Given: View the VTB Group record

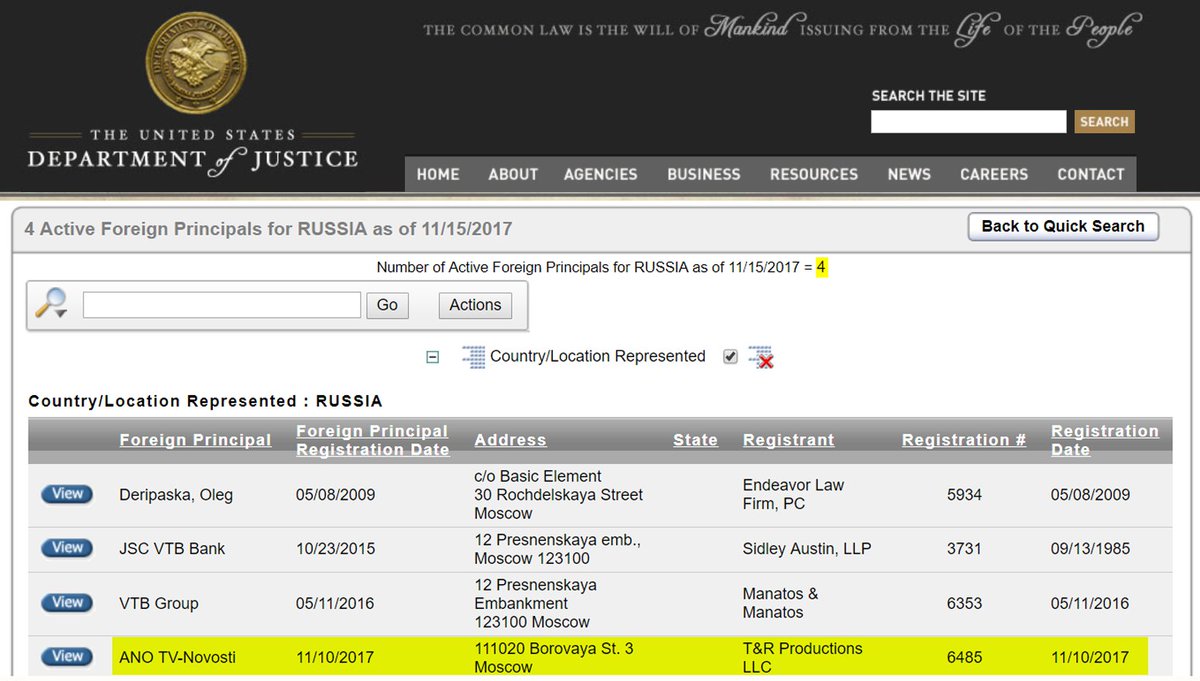Looking at the screenshot, I should pos(67,603).
